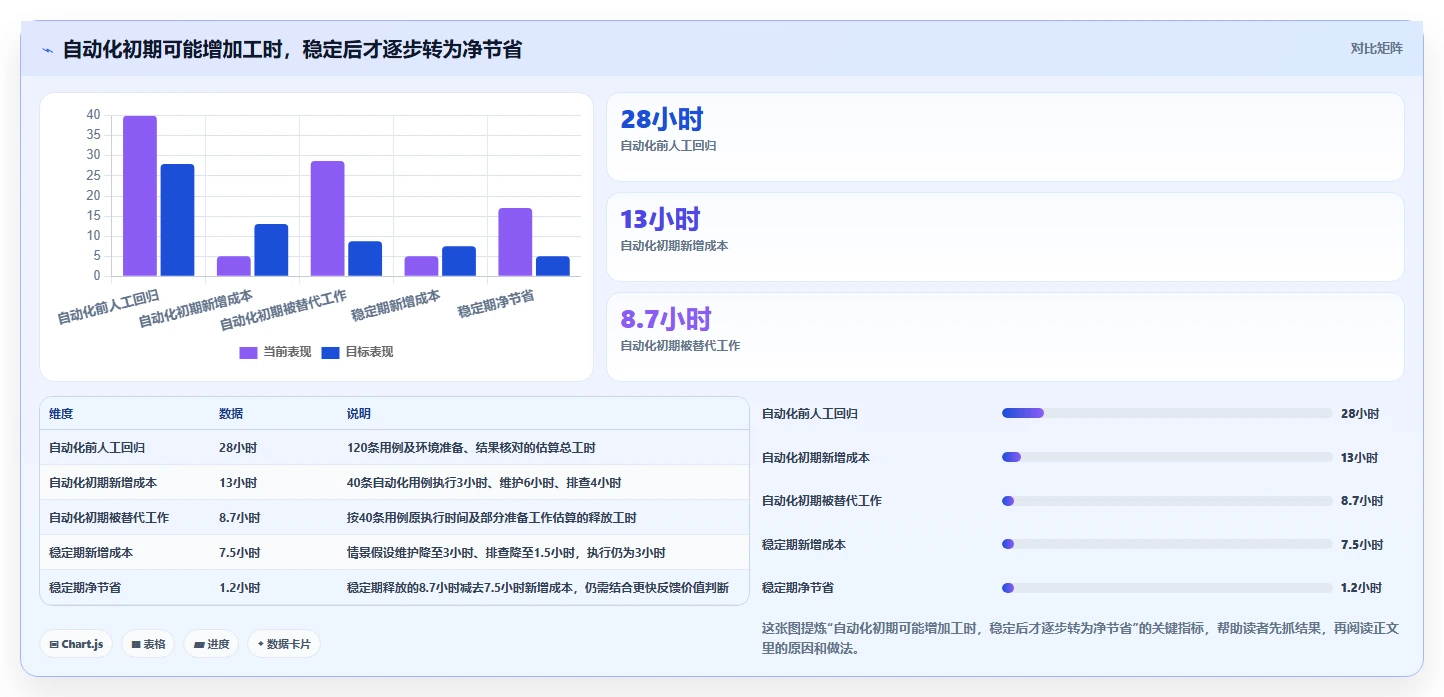Click the purple bar for 稳定期新增成本
1444x697 pixels.
(421, 266)
